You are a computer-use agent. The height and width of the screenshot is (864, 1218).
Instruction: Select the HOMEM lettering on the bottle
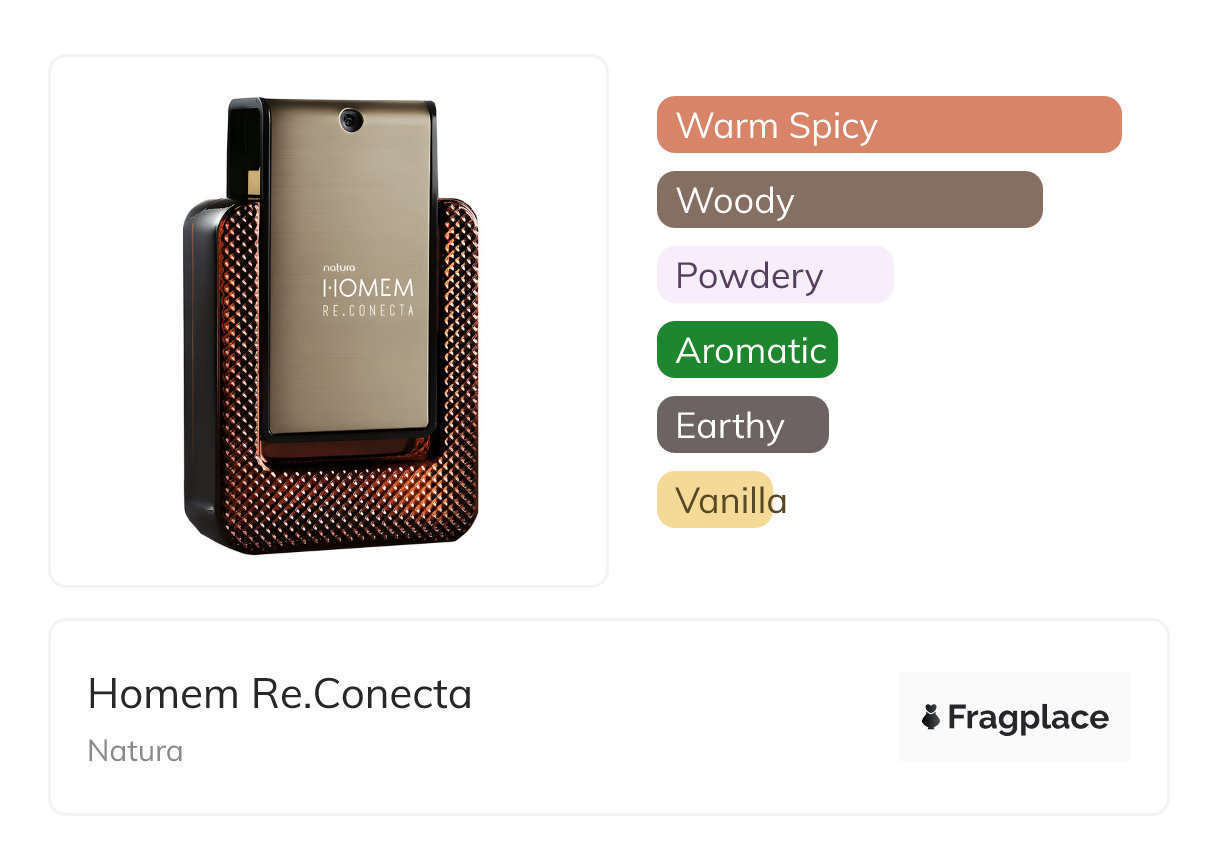click(368, 288)
